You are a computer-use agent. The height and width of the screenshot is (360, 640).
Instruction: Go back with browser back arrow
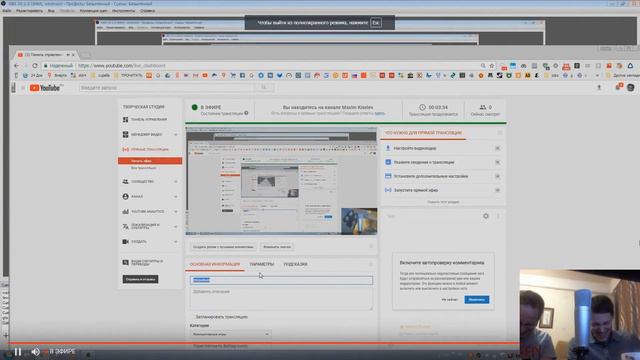(x=16, y=65)
